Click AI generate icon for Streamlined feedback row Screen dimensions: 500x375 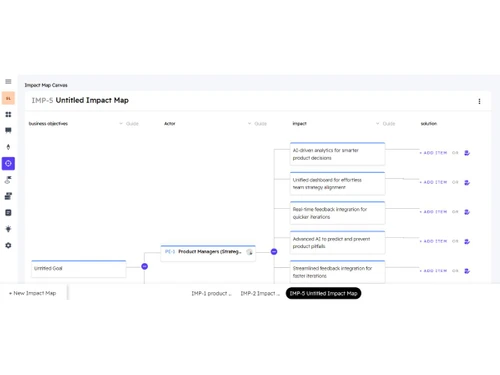click(467, 271)
